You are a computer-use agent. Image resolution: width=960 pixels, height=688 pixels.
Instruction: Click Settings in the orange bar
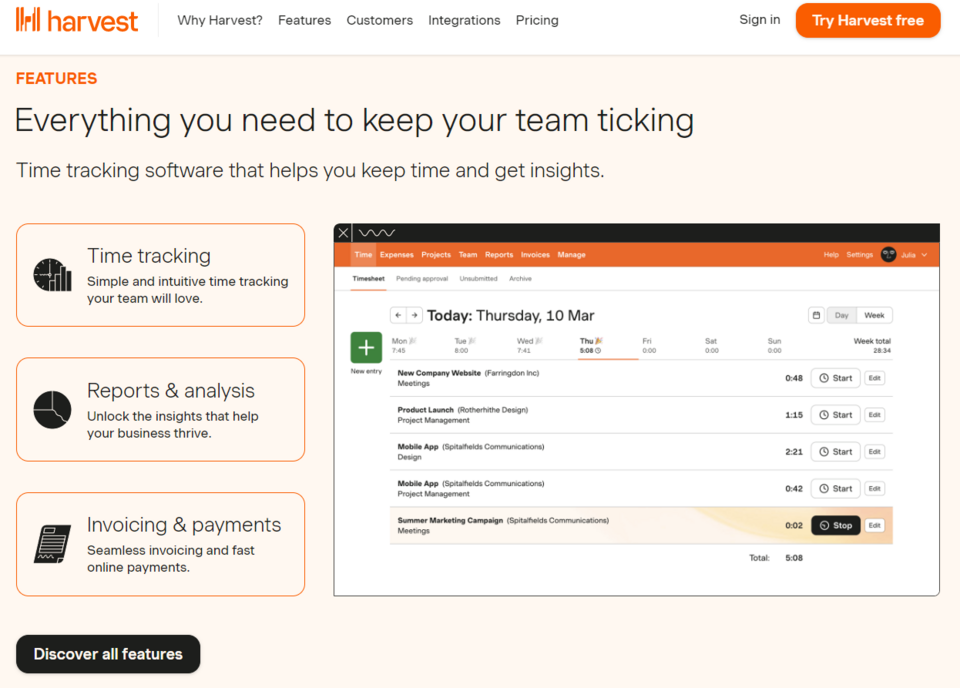tap(860, 255)
